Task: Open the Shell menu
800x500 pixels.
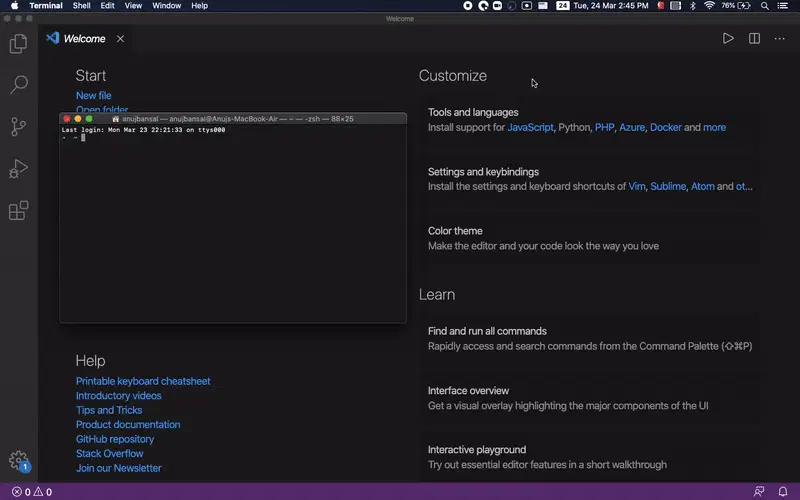Action: click(82, 6)
